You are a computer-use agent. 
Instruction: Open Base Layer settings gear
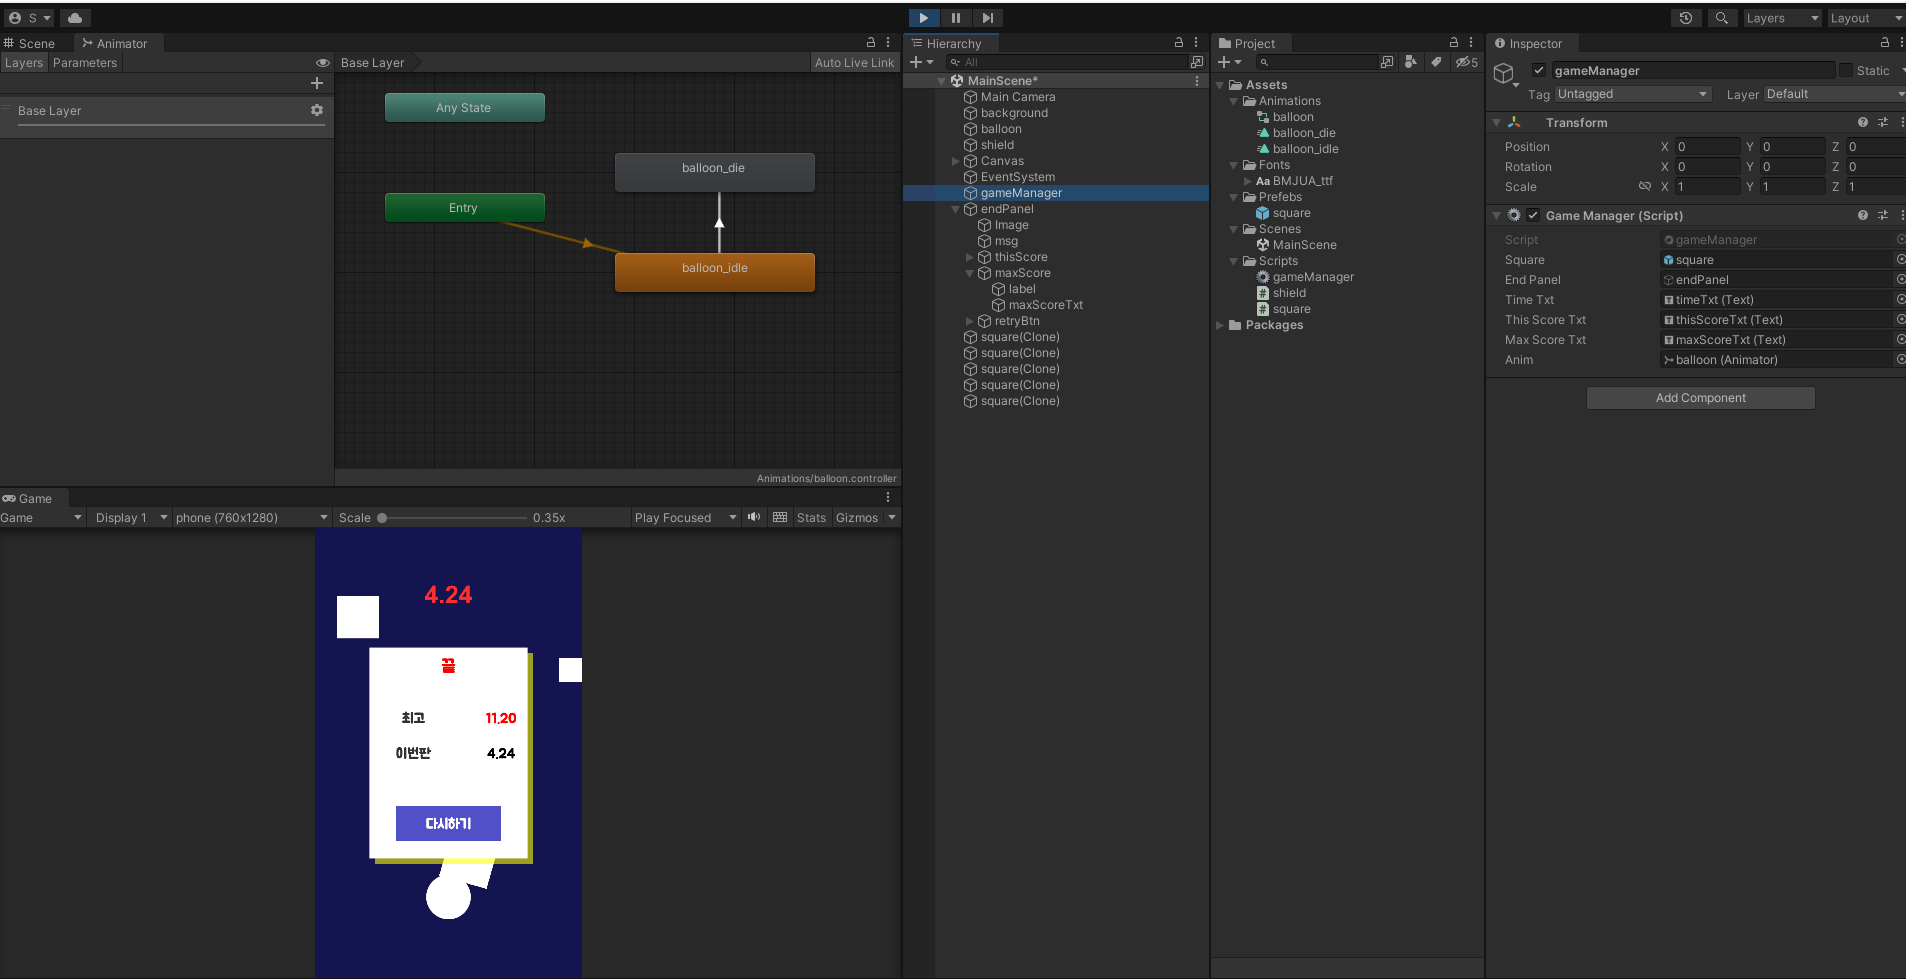(x=317, y=110)
